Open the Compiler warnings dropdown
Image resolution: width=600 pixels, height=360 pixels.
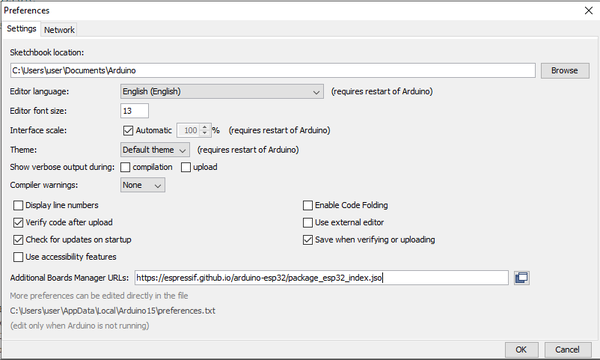pos(142,185)
